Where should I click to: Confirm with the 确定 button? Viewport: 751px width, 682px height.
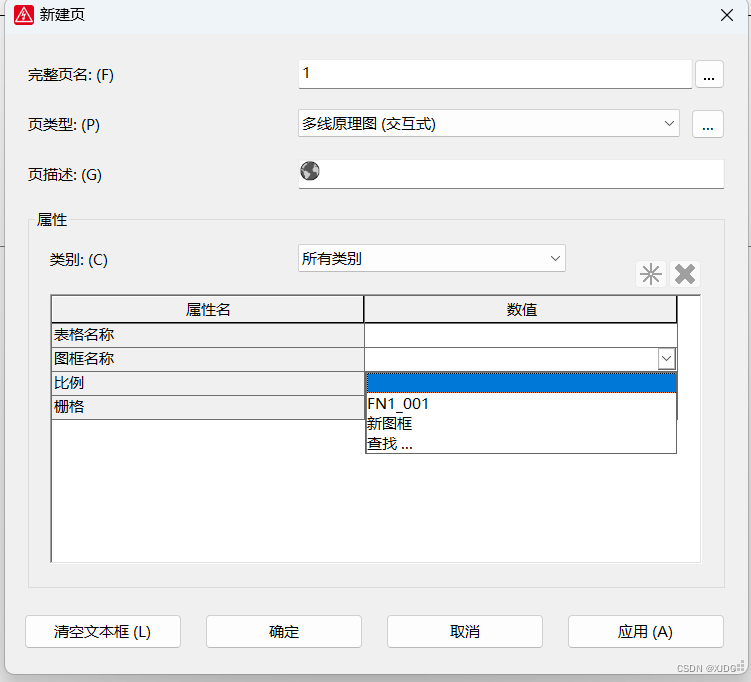pos(284,632)
